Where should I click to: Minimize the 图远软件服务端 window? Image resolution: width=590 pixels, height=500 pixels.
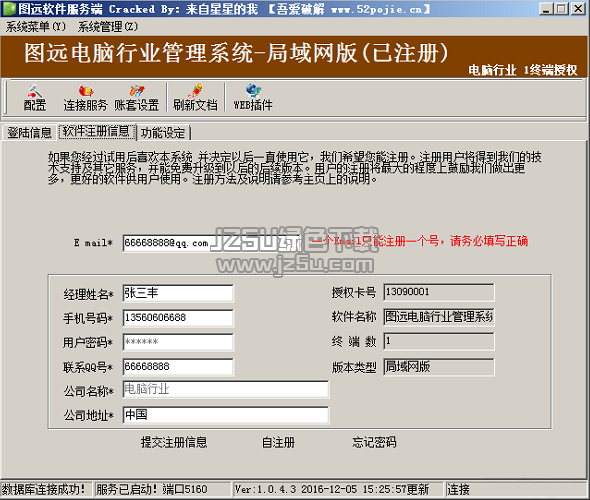pyautogui.click(x=546, y=9)
